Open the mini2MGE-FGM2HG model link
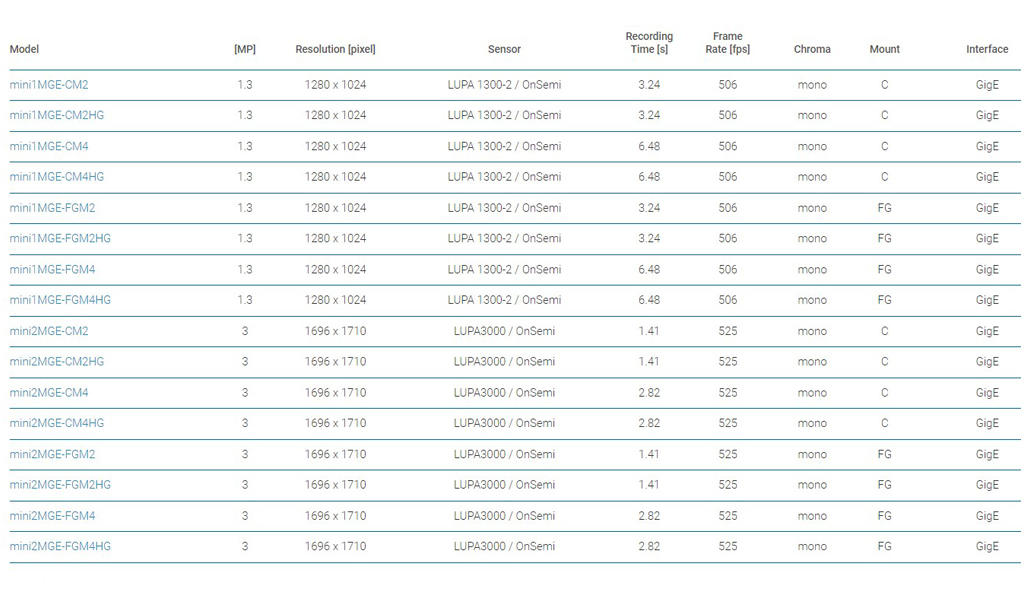Viewport: 1024px width, 600px height. [x=60, y=485]
